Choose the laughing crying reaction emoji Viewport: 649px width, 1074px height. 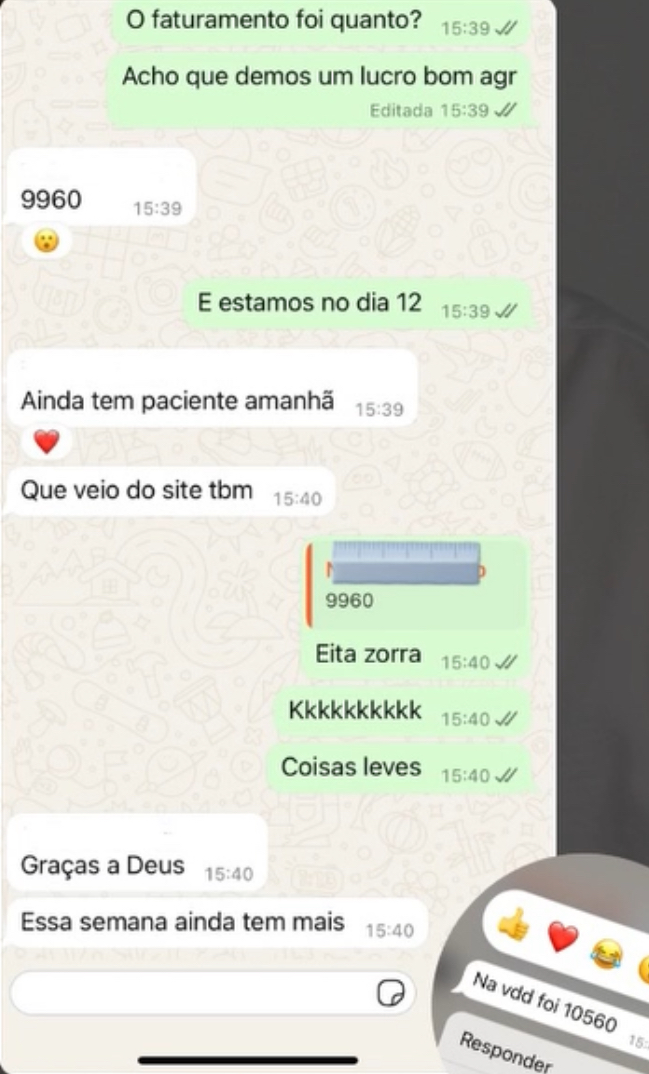coord(607,953)
